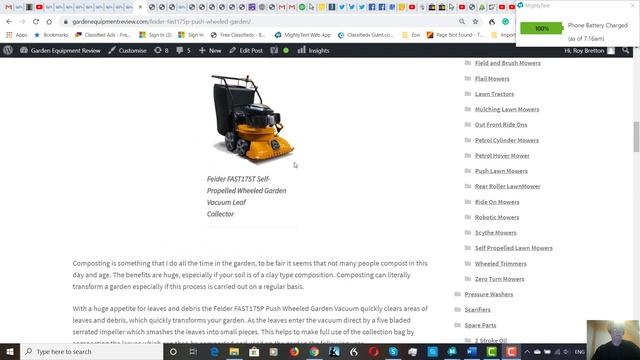Viewport: 640px width, 360px height.
Task: Click the OneDrive cloud tray icon
Action: tap(538, 351)
